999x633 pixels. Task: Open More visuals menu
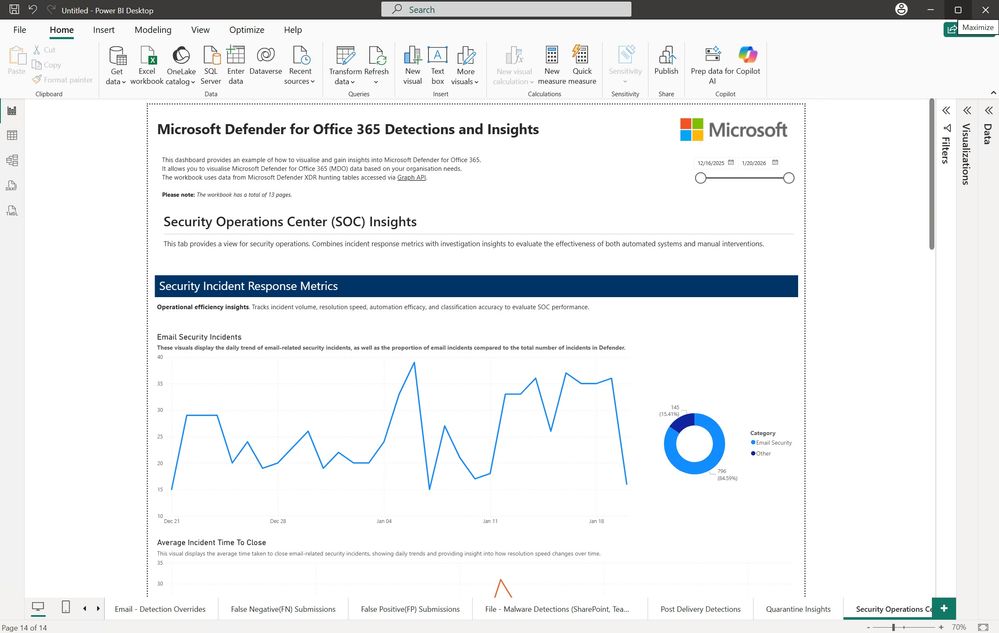pos(466,65)
